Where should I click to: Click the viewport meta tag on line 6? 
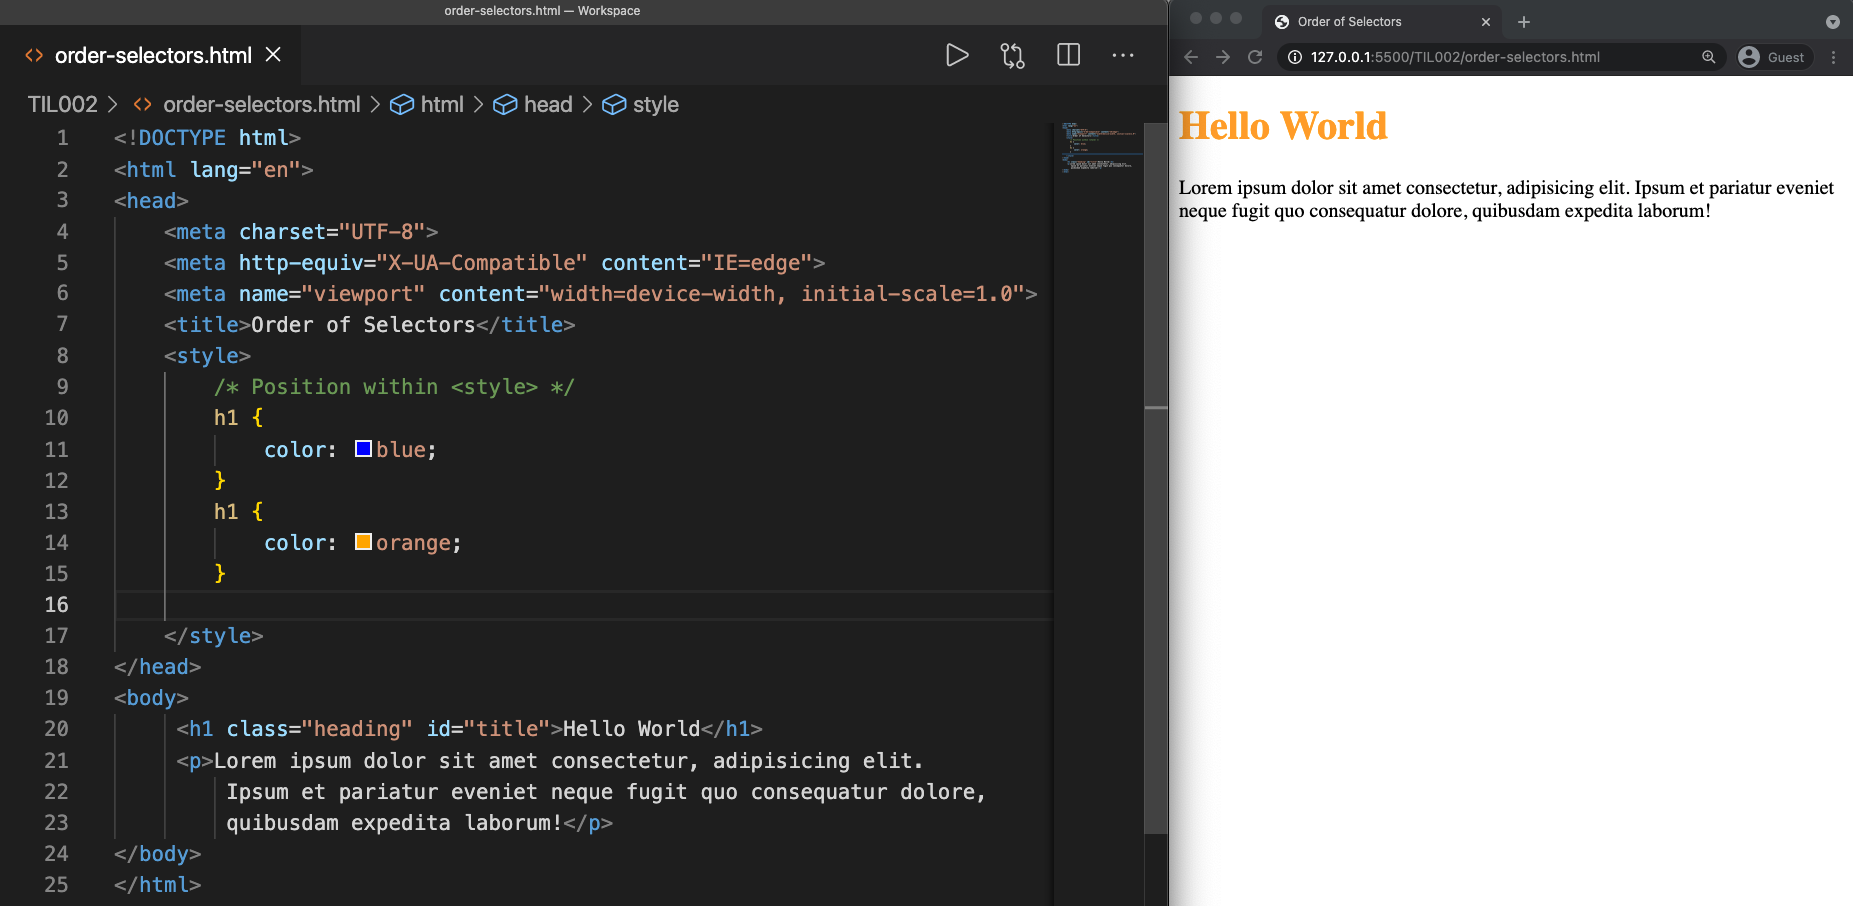point(601,294)
